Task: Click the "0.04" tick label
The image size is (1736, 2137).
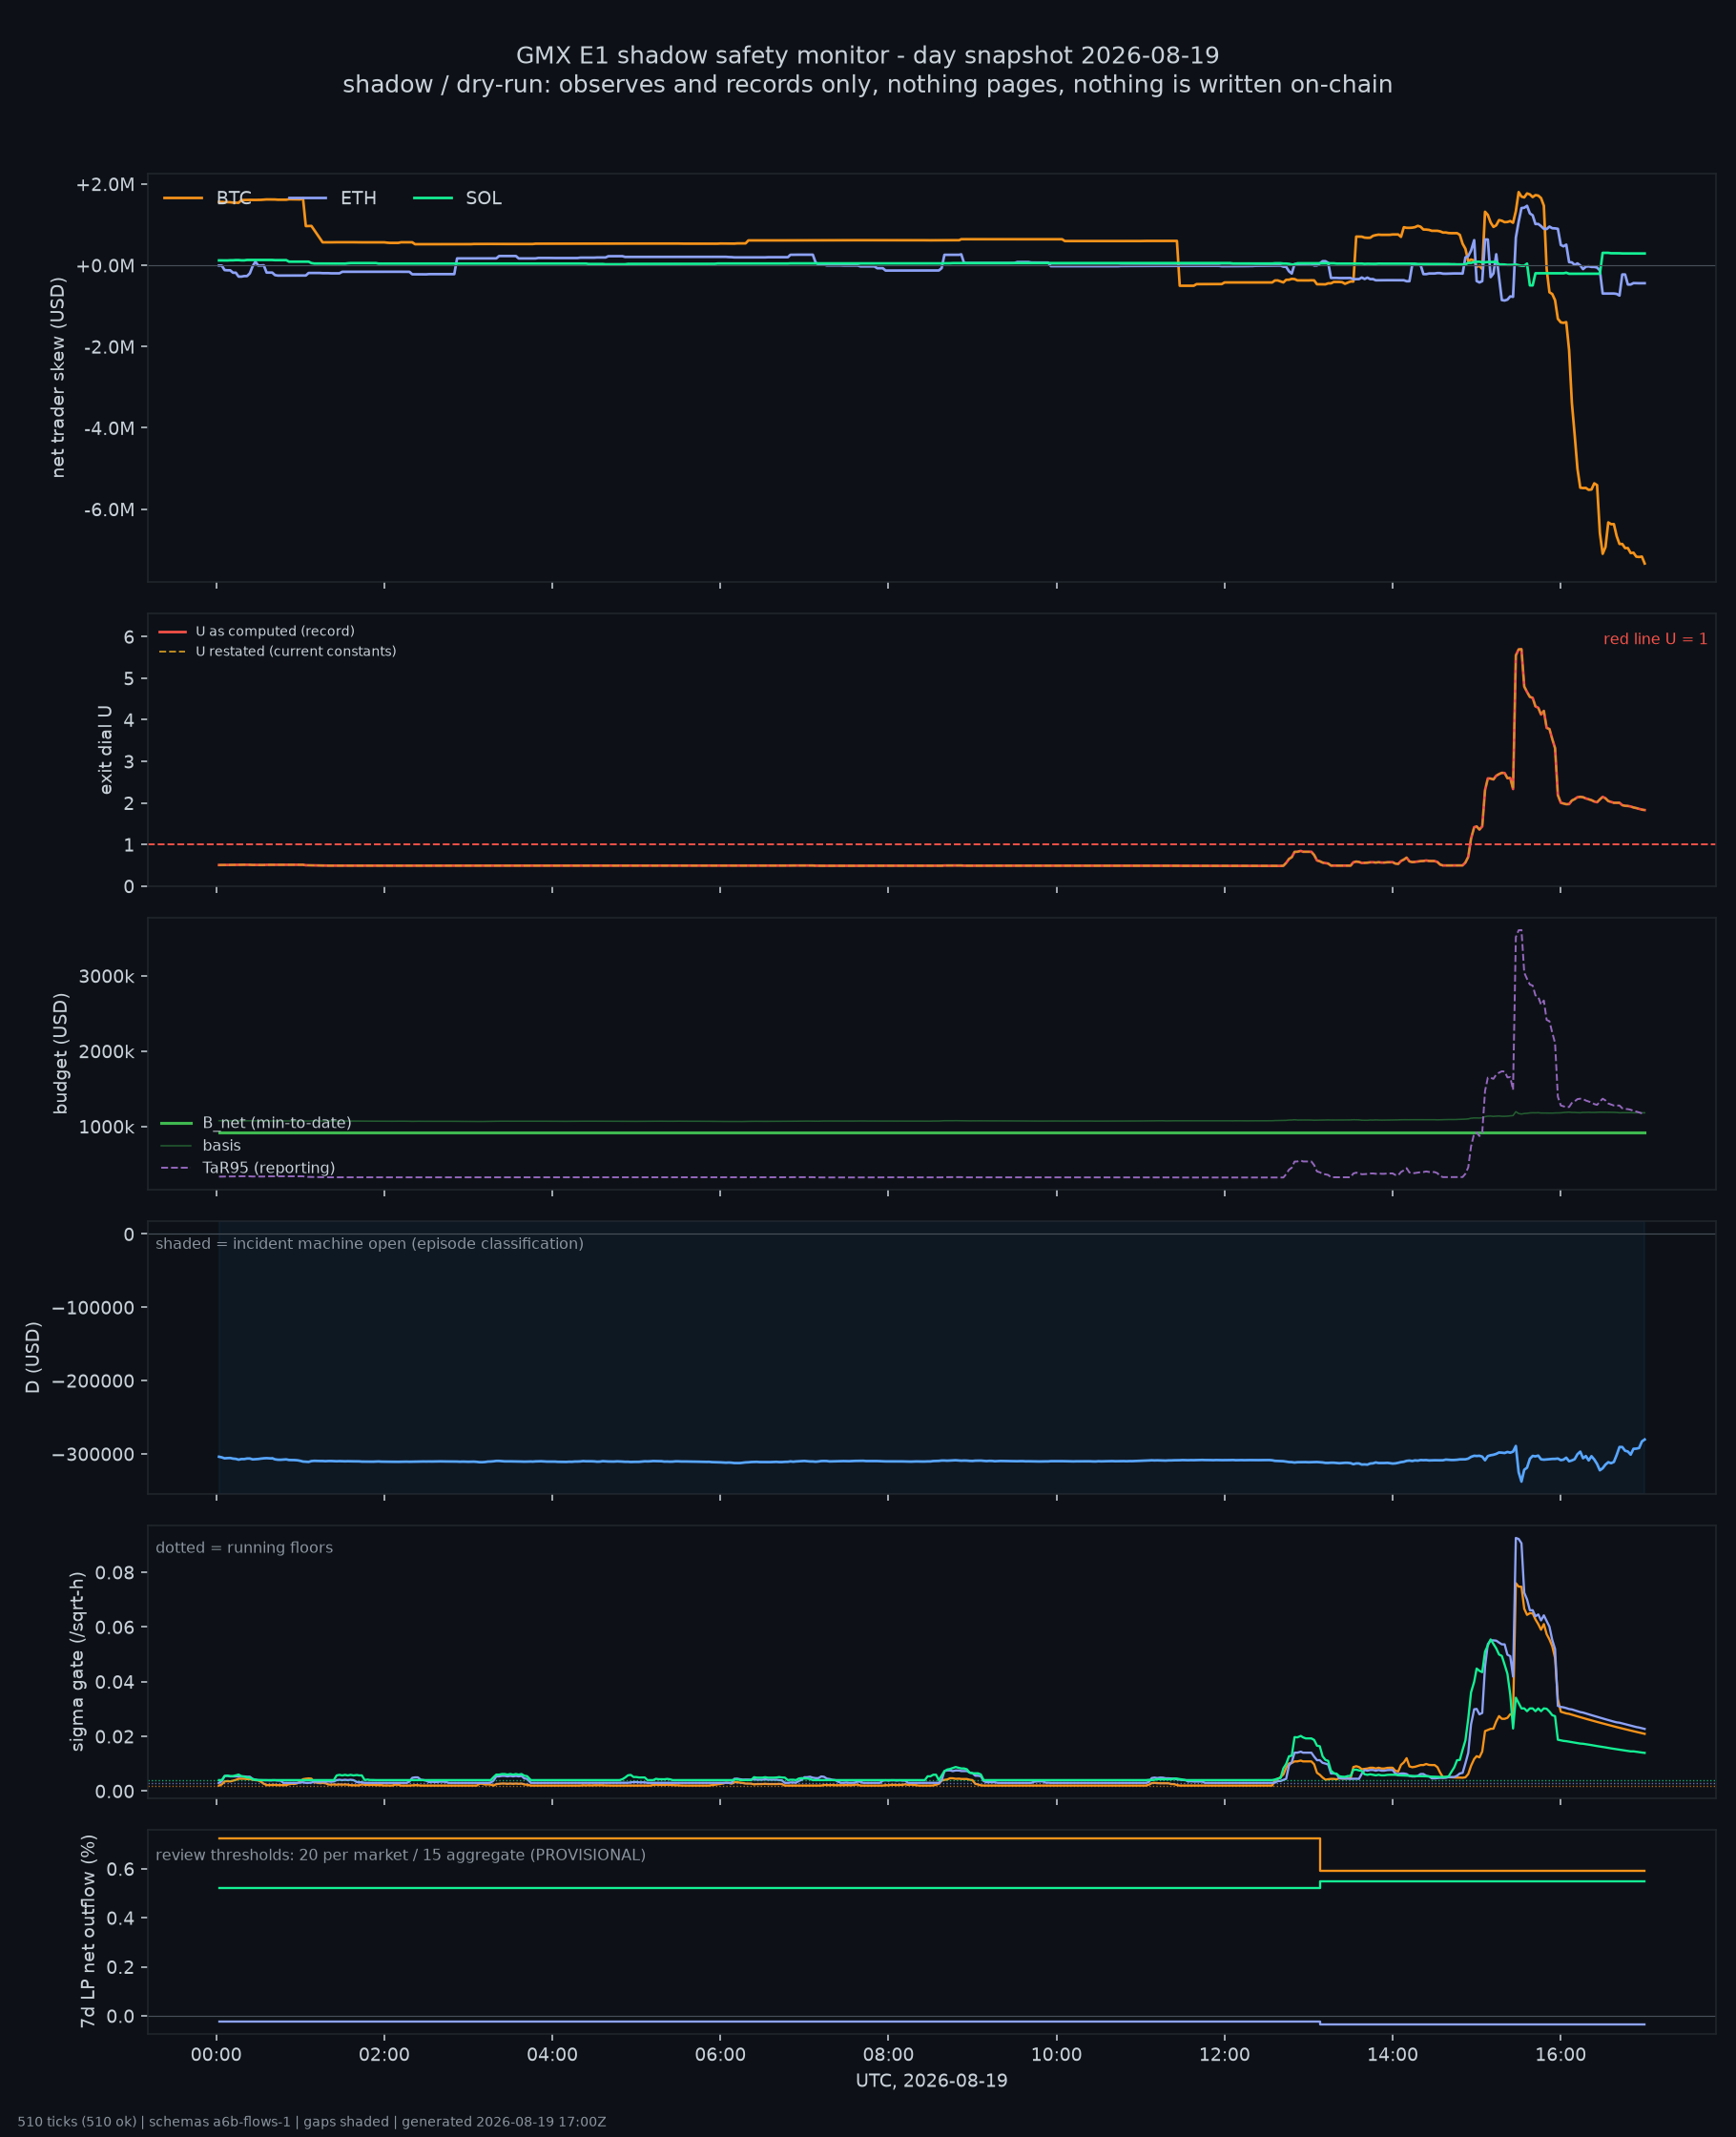Action: tap(115, 1682)
